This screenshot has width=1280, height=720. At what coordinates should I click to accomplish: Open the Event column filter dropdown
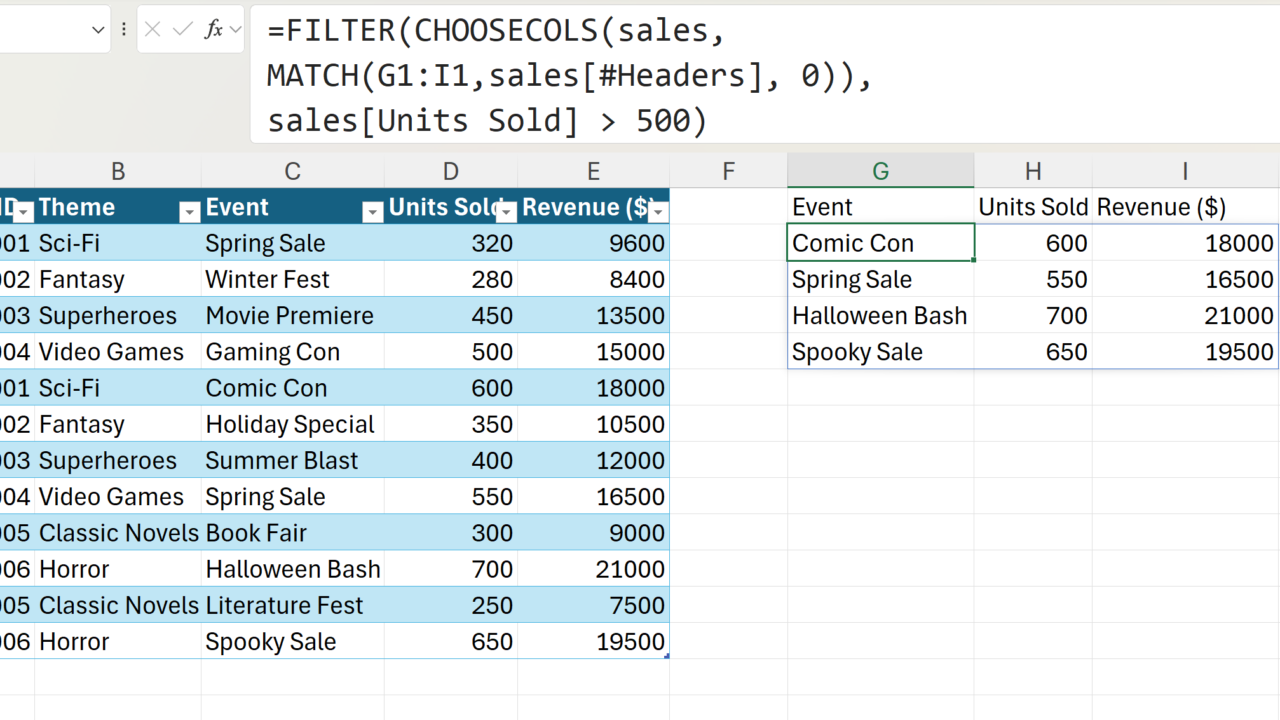pos(372,211)
